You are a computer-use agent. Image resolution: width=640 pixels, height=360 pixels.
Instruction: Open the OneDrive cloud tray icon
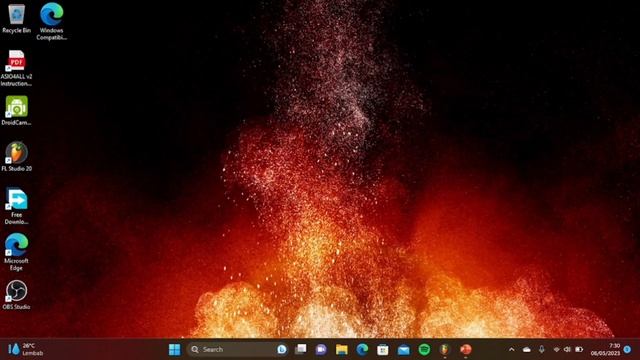click(527, 349)
